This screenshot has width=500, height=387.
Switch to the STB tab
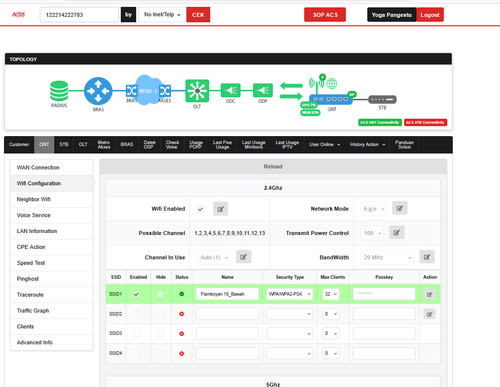64,144
